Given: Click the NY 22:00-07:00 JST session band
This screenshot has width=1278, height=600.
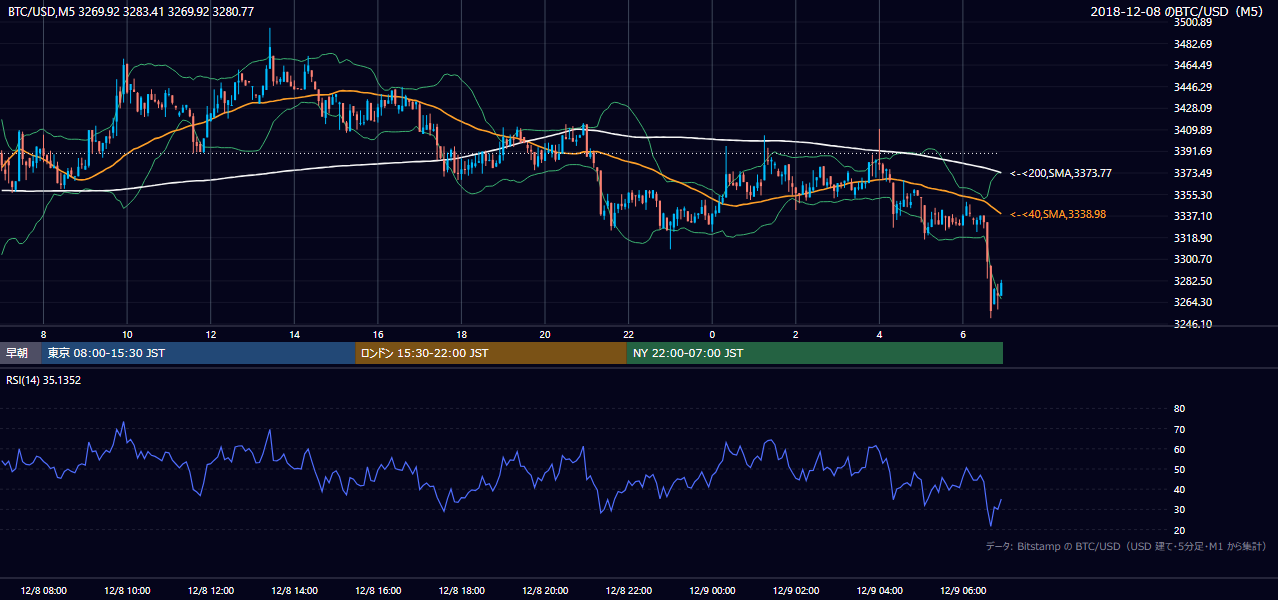Looking at the screenshot, I should 815,353.
